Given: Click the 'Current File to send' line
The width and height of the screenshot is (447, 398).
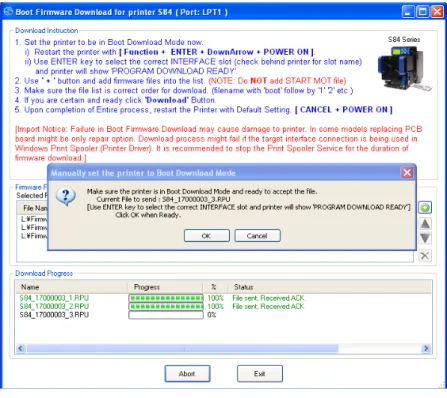Looking at the screenshot, I should click(x=163, y=199).
